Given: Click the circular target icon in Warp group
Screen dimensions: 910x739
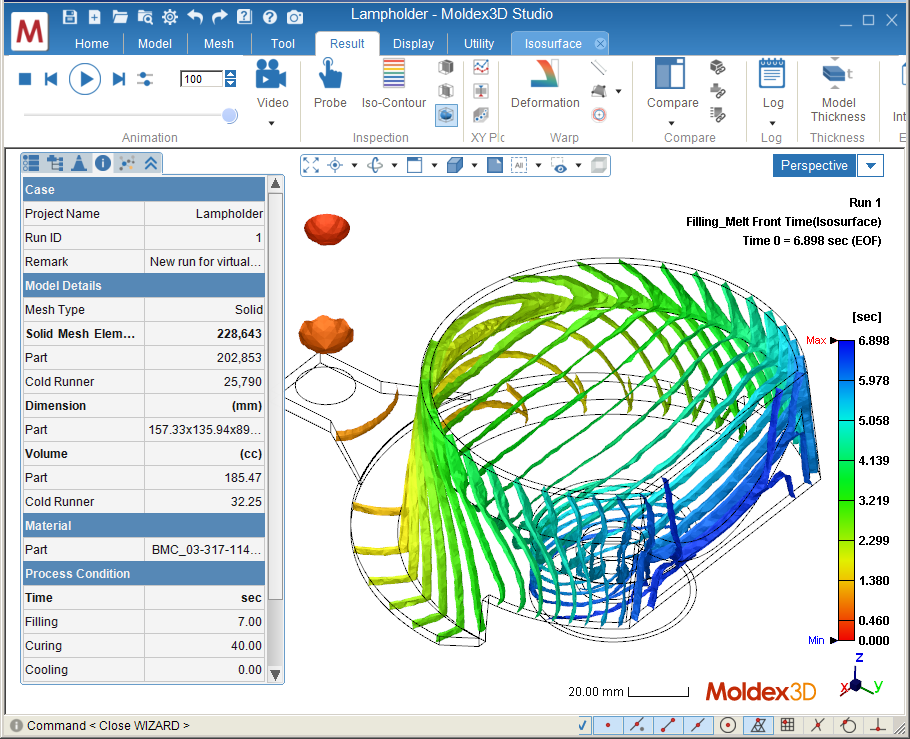Looking at the screenshot, I should (599, 115).
